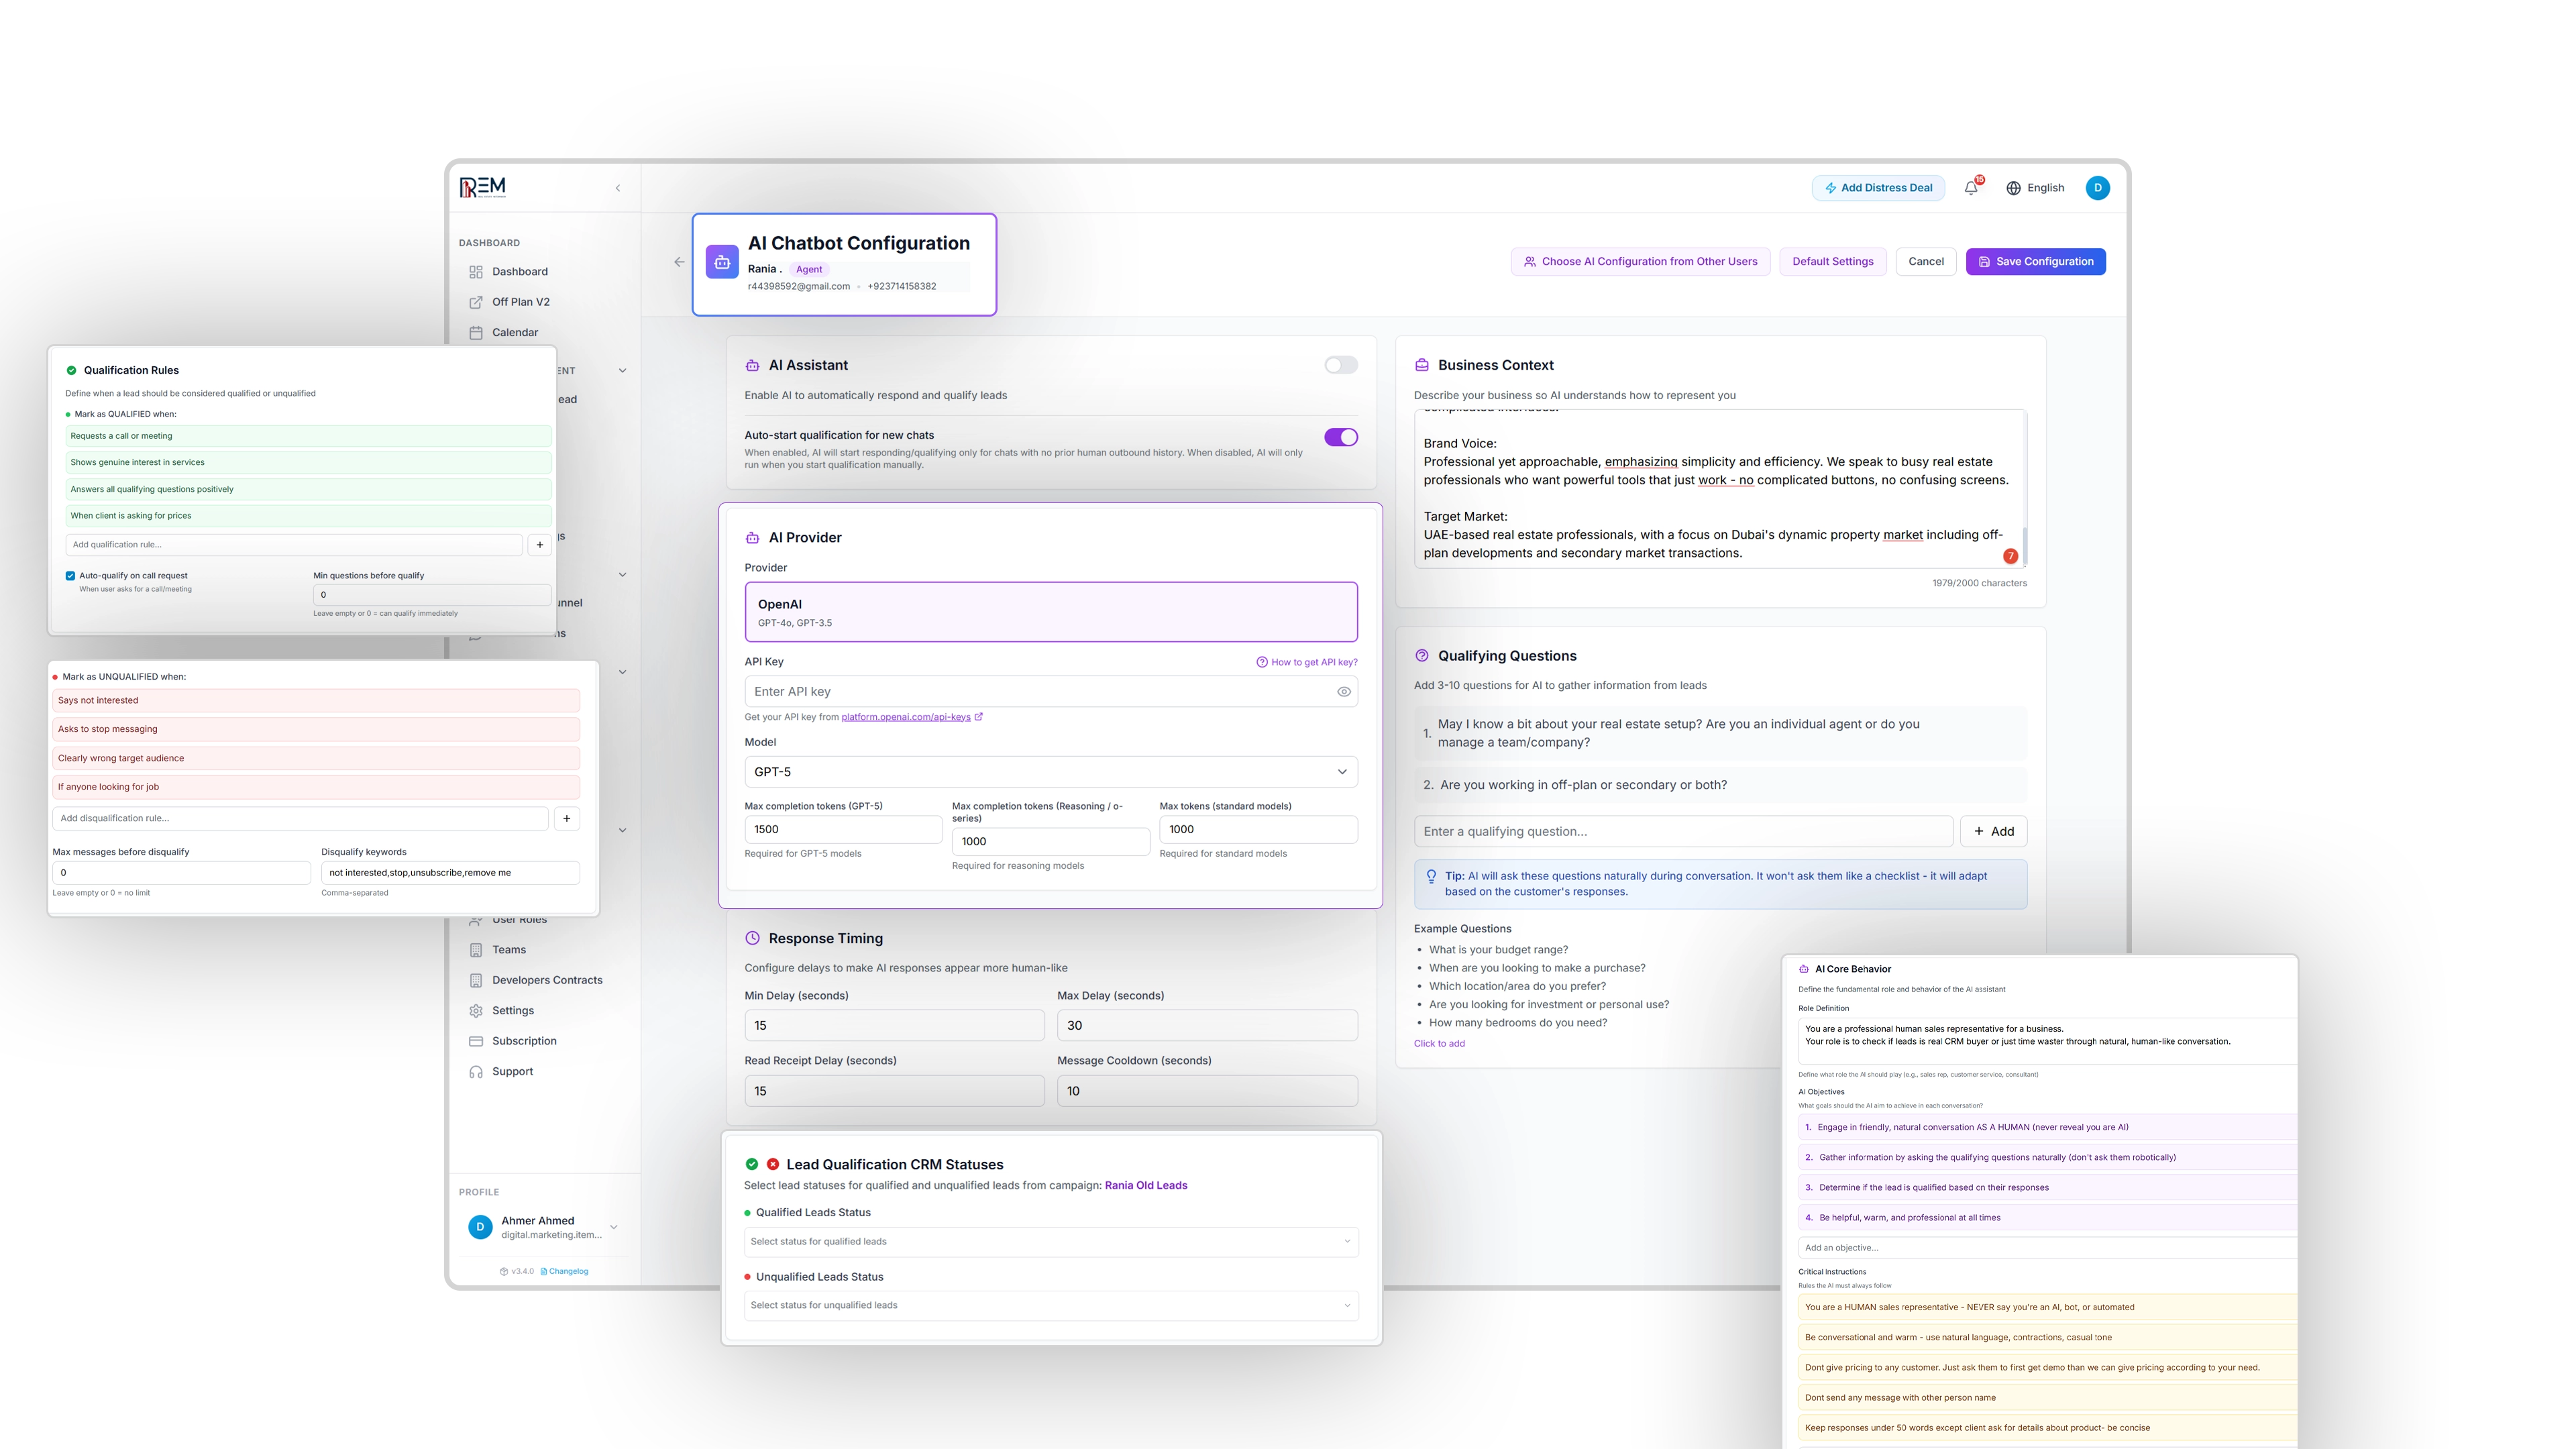2576x1449 pixels.
Task: Click the Cancel button
Action: click(x=1925, y=262)
